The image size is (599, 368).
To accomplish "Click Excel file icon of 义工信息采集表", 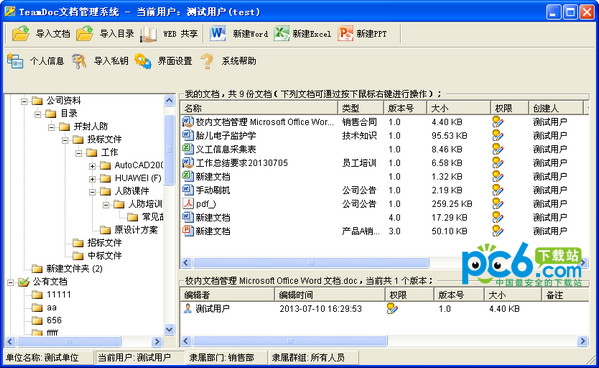I will click(x=188, y=149).
